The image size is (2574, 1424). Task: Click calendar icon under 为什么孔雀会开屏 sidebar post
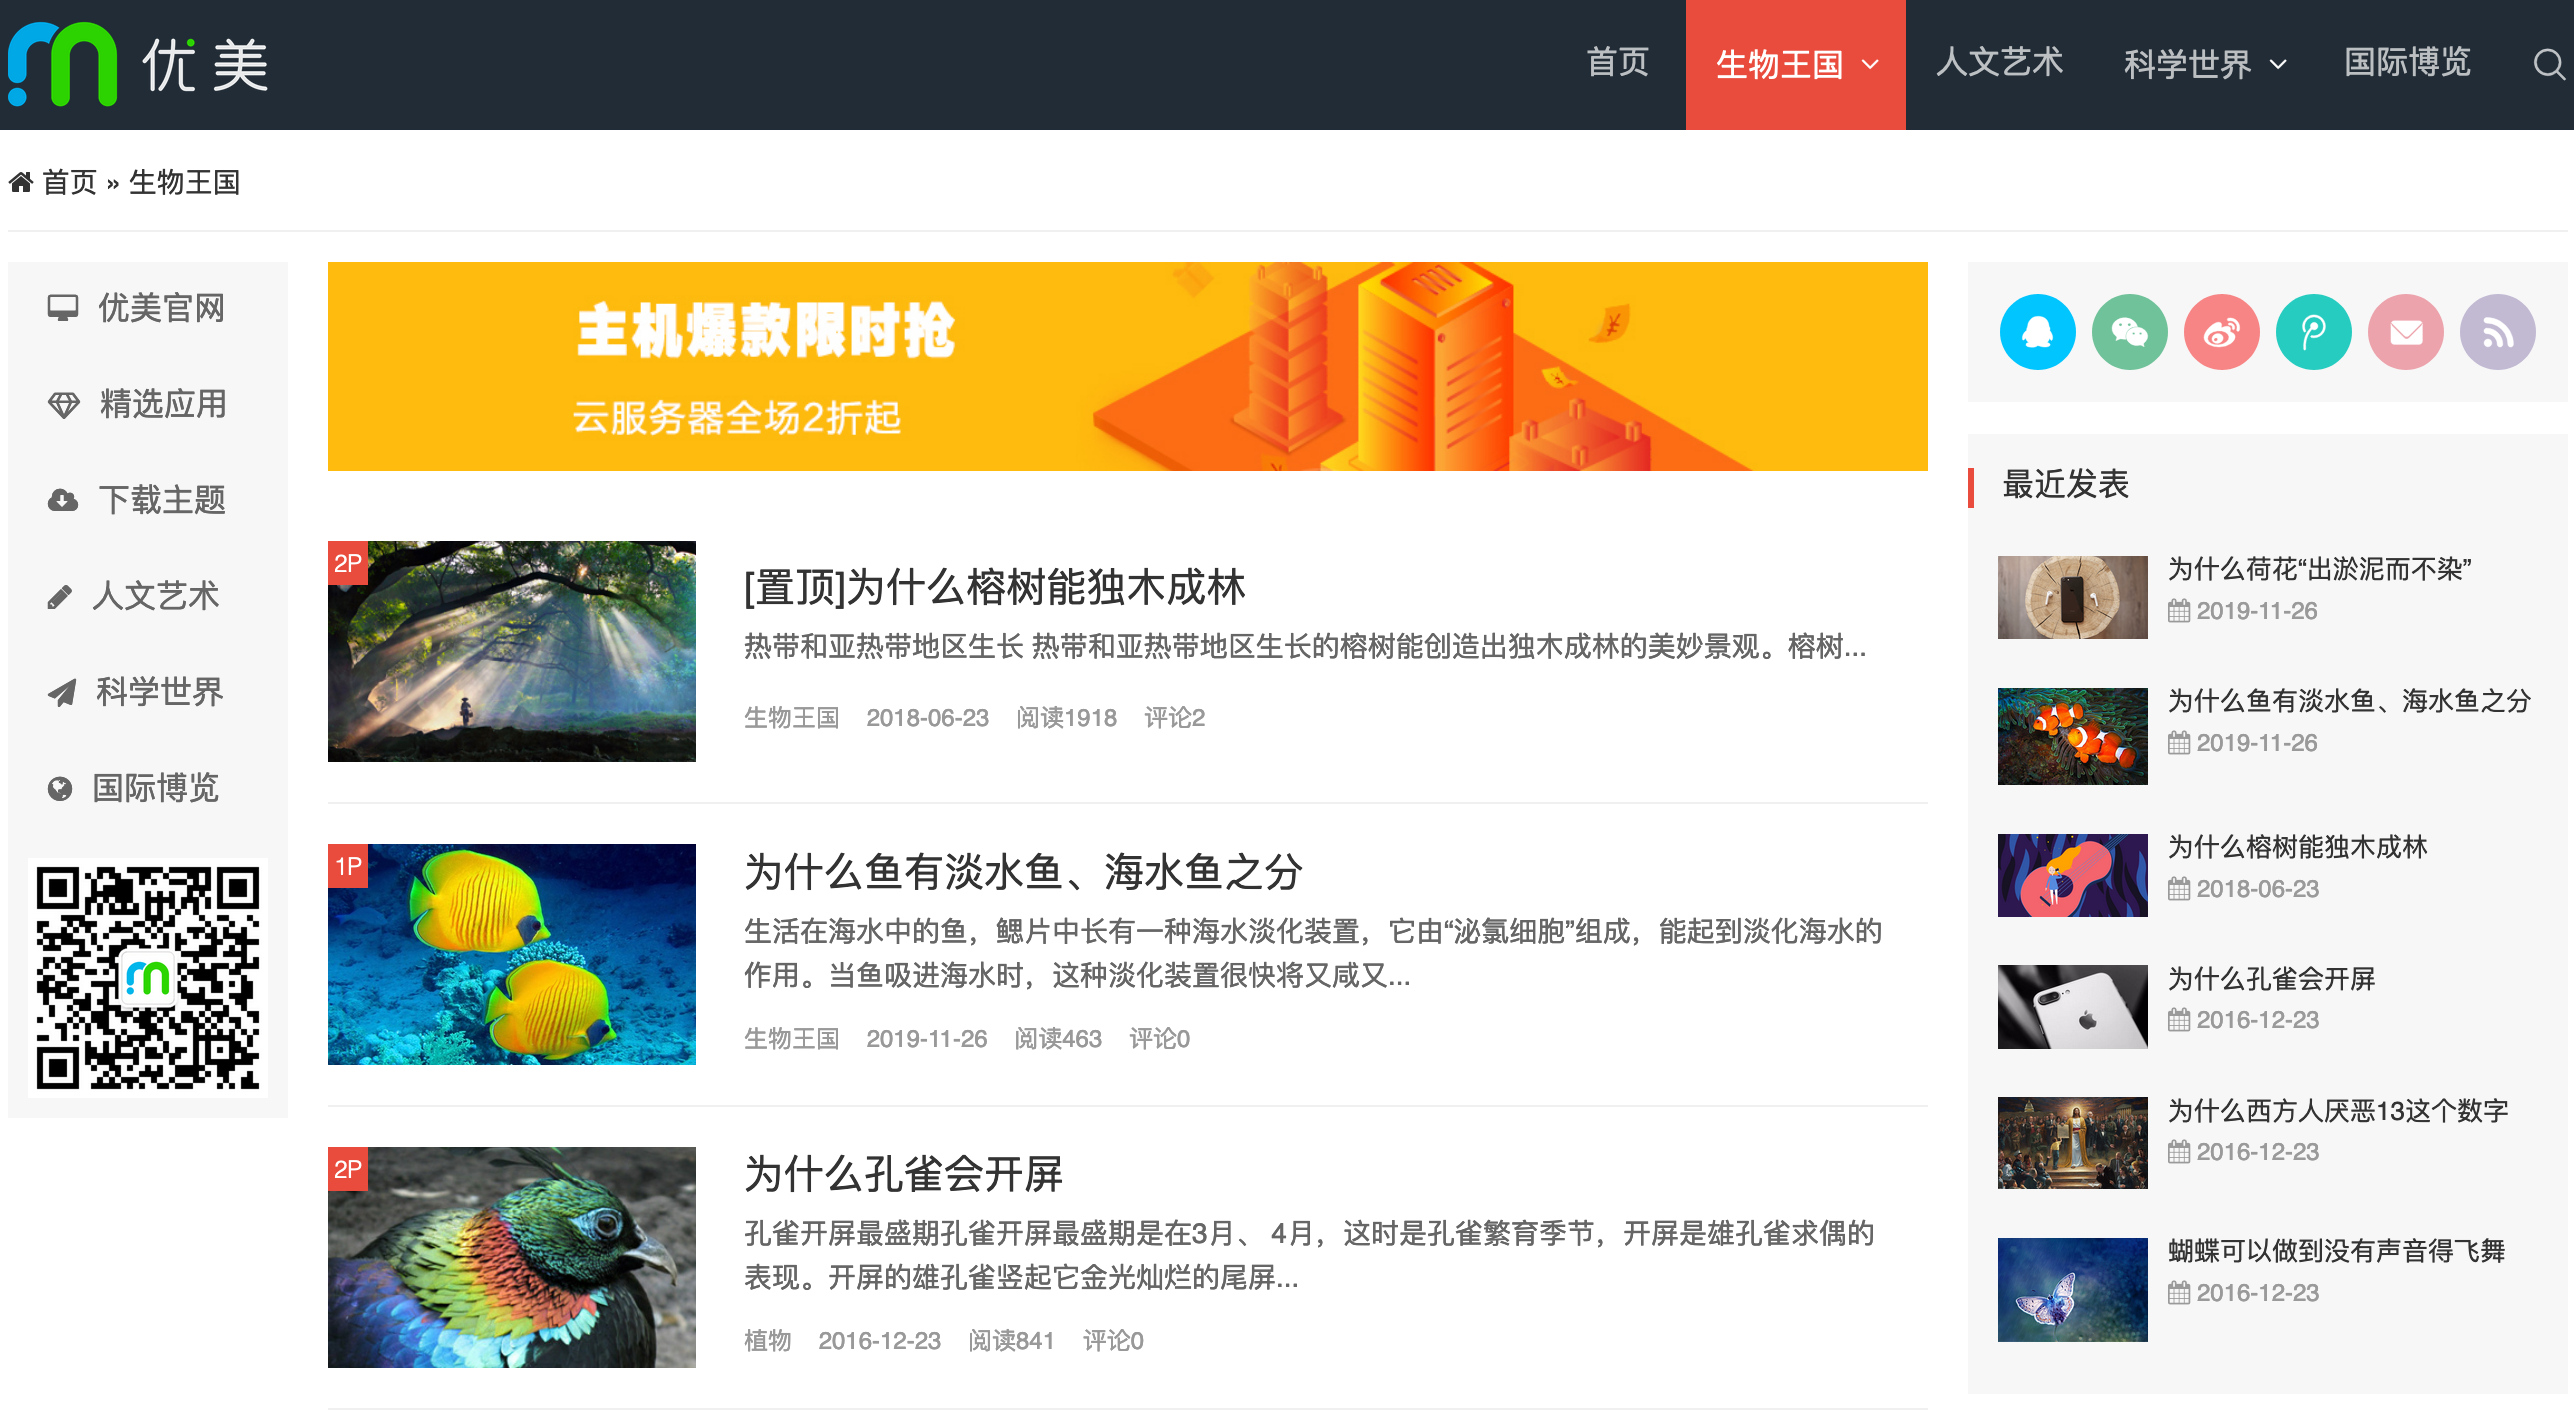pyautogui.click(x=2179, y=1020)
